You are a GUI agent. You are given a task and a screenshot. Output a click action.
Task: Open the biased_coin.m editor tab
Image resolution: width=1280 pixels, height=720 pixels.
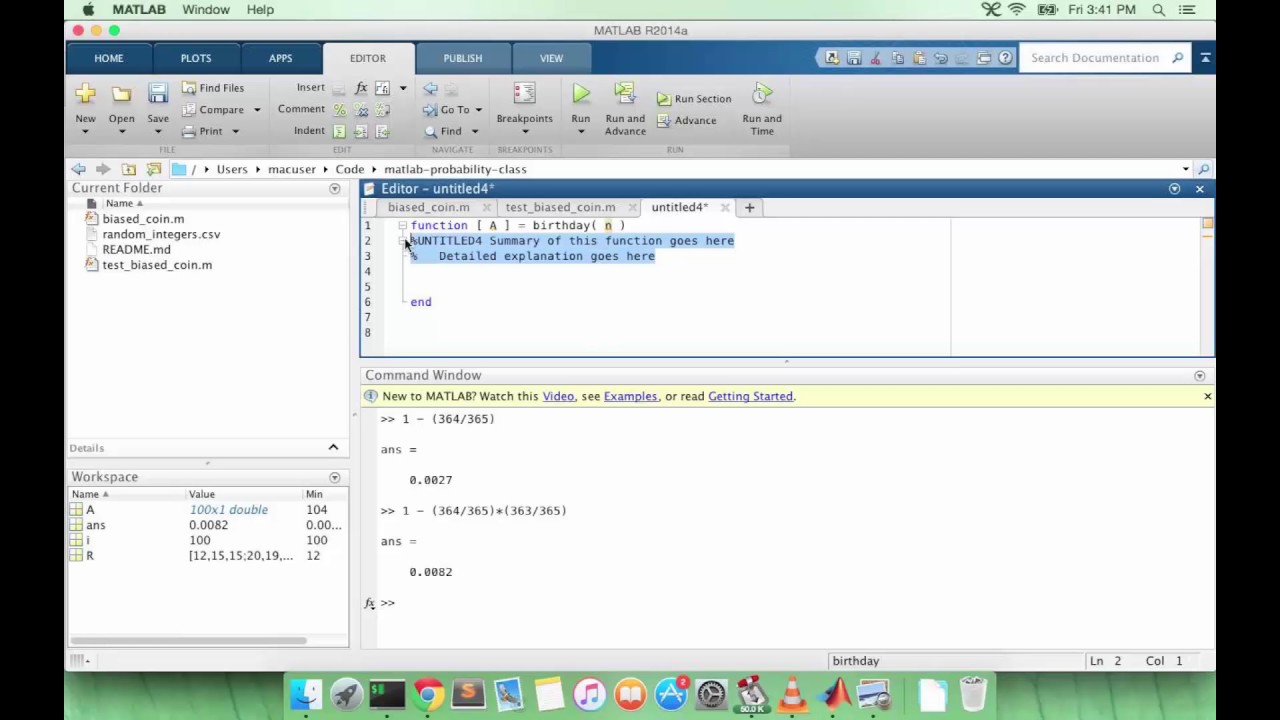pos(429,207)
